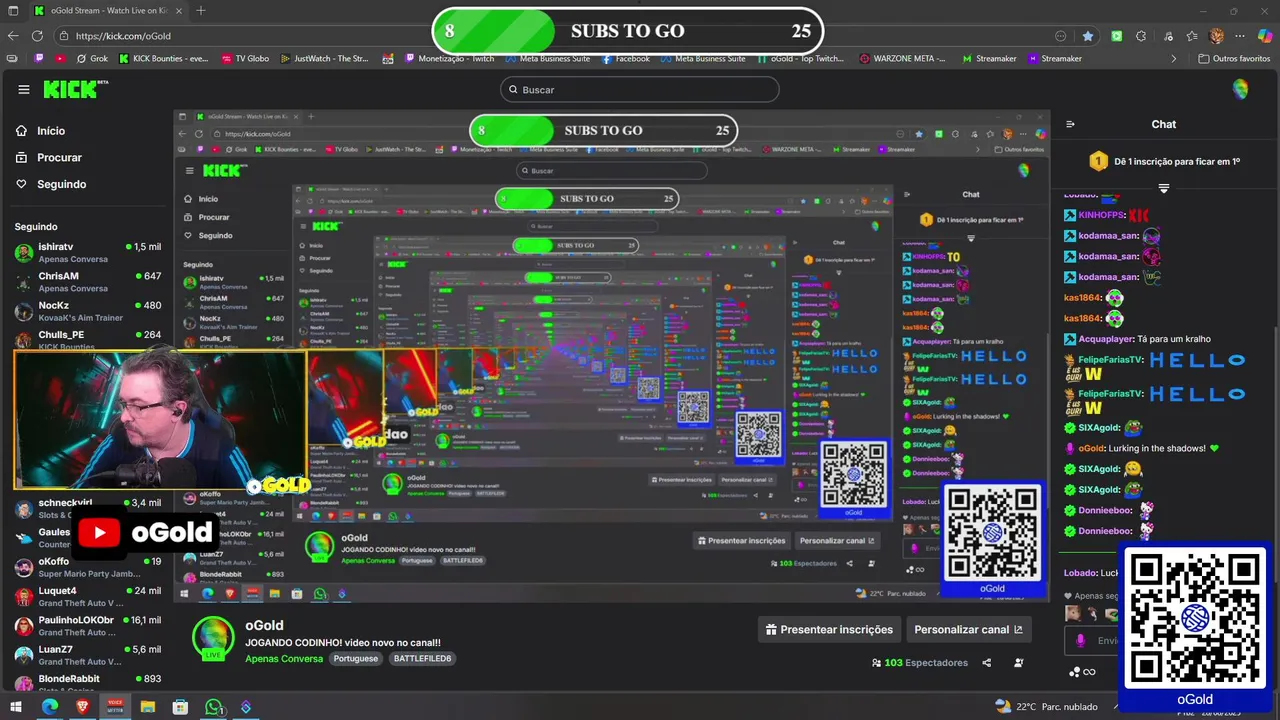Click Dê 1 inscrição leaderboard banner

[x=1164, y=161]
